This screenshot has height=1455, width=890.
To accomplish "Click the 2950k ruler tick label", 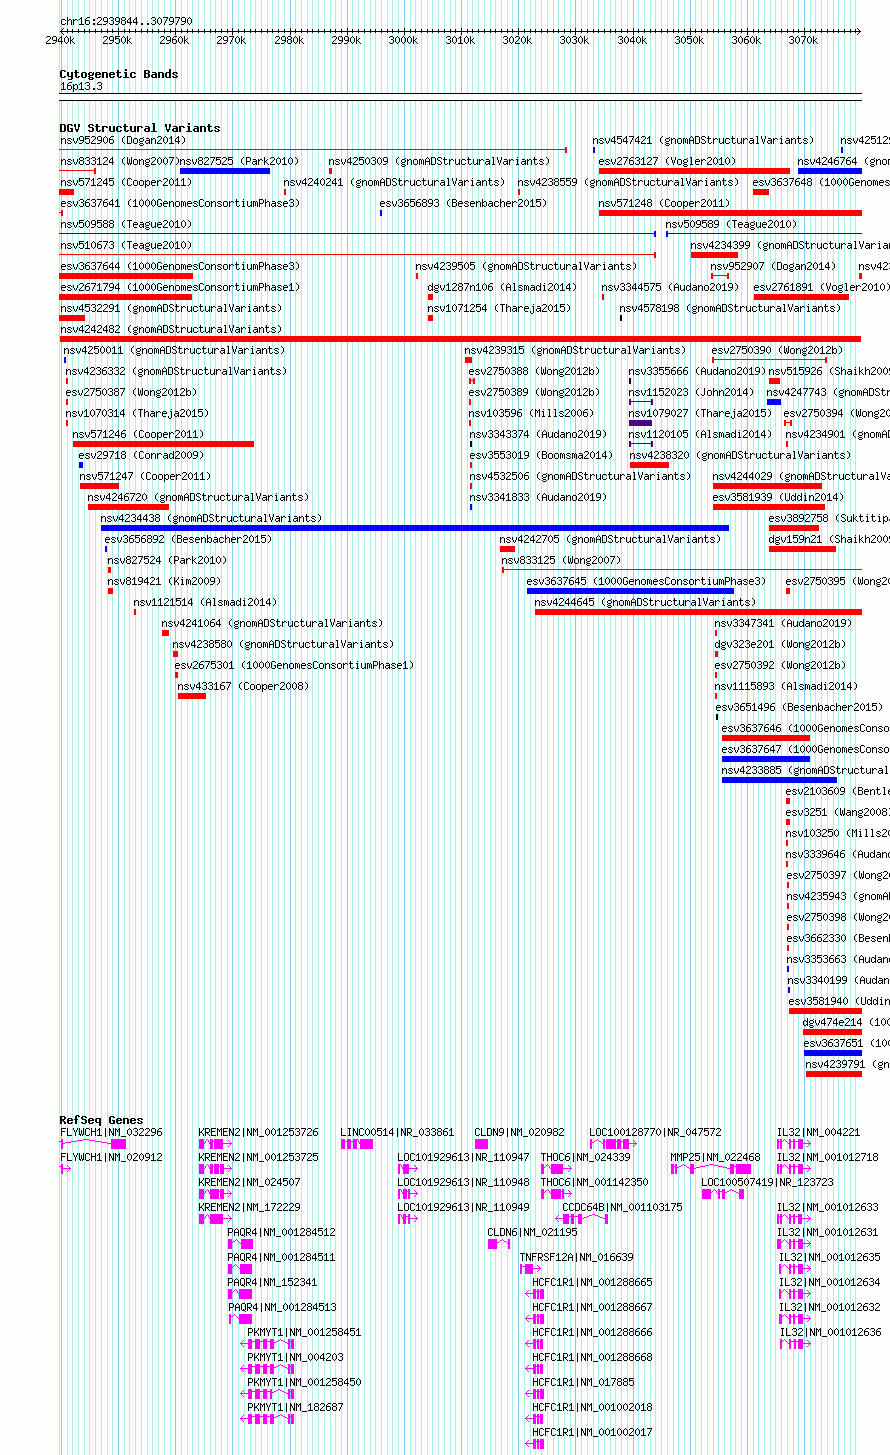I will pyautogui.click(x=117, y=40).
